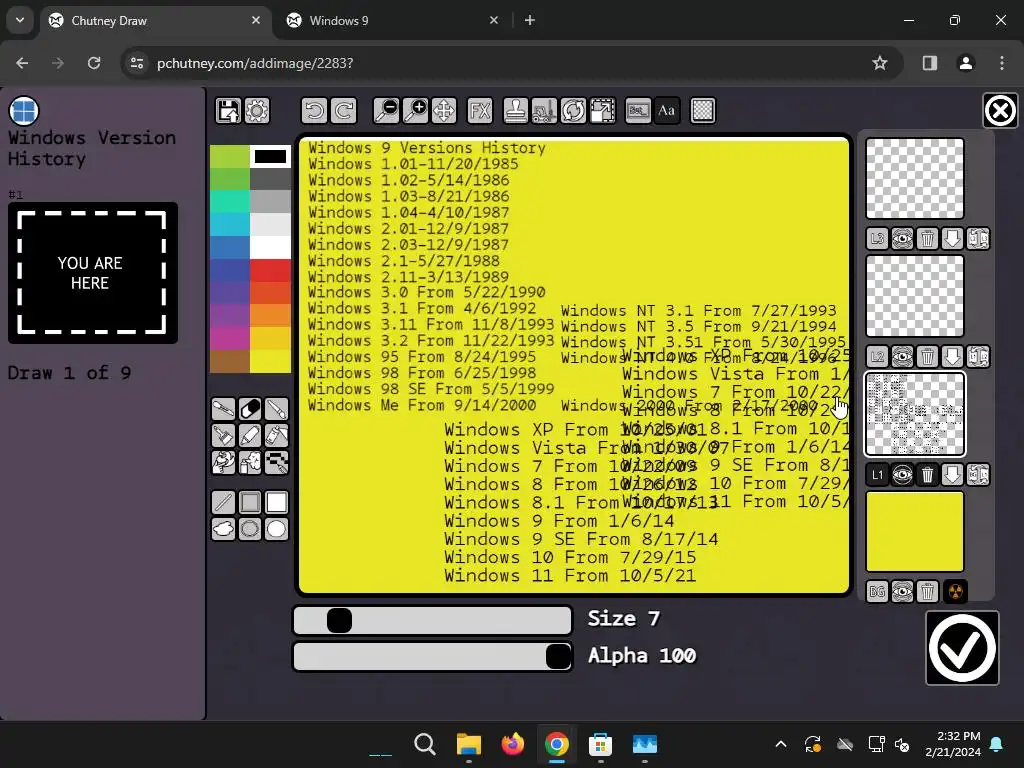The image size is (1024, 768).
Task: Select the stamp tool
Action: point(516,111)
